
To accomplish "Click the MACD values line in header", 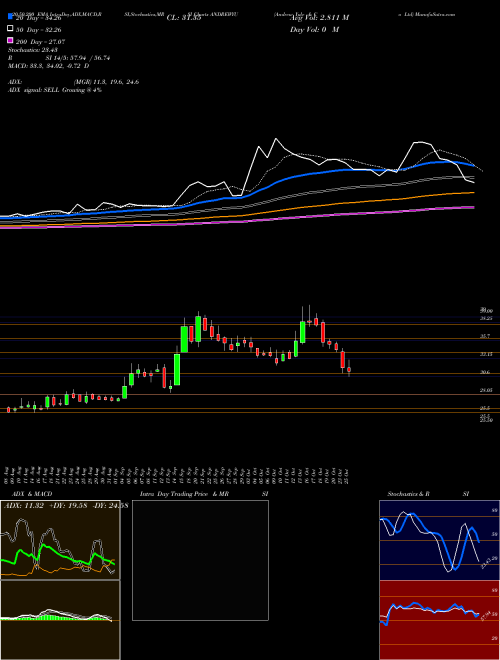I will click(49, 66).
